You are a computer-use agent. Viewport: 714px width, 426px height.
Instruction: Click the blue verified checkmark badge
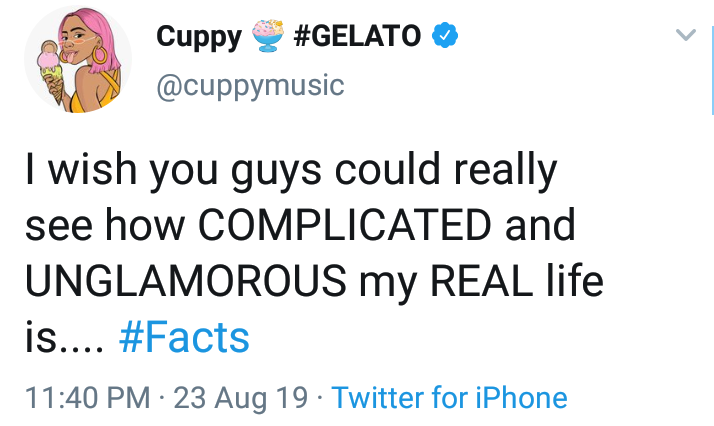444,37
